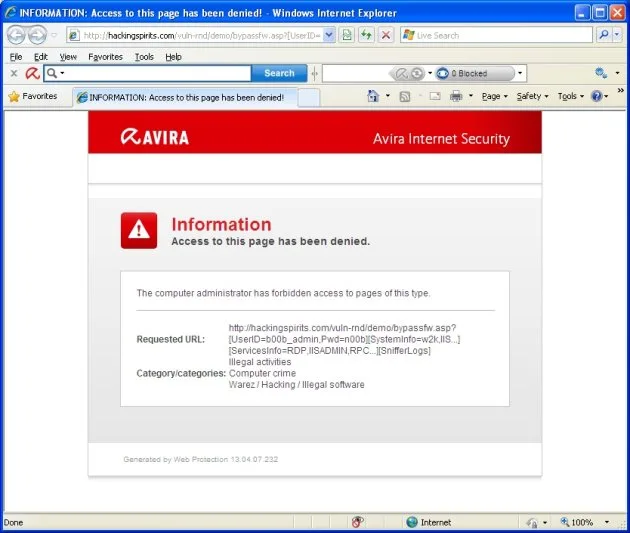Click the Information heading
The height and width of the screenshot is (533, 630).
[221, 224]
